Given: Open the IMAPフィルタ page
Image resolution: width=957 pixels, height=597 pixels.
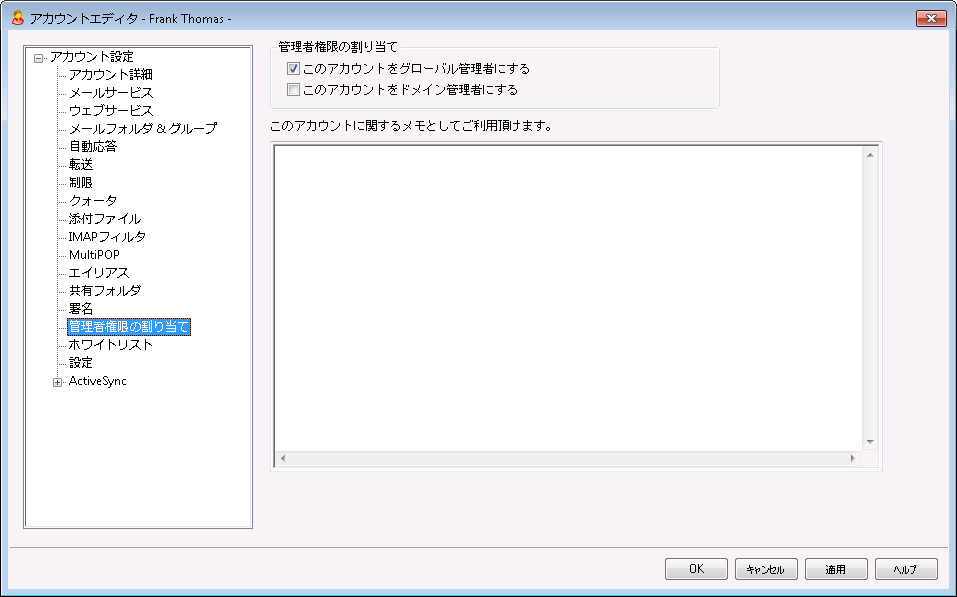Looking at the screenshot, I should pyautogui.click(x=107, y=236).
